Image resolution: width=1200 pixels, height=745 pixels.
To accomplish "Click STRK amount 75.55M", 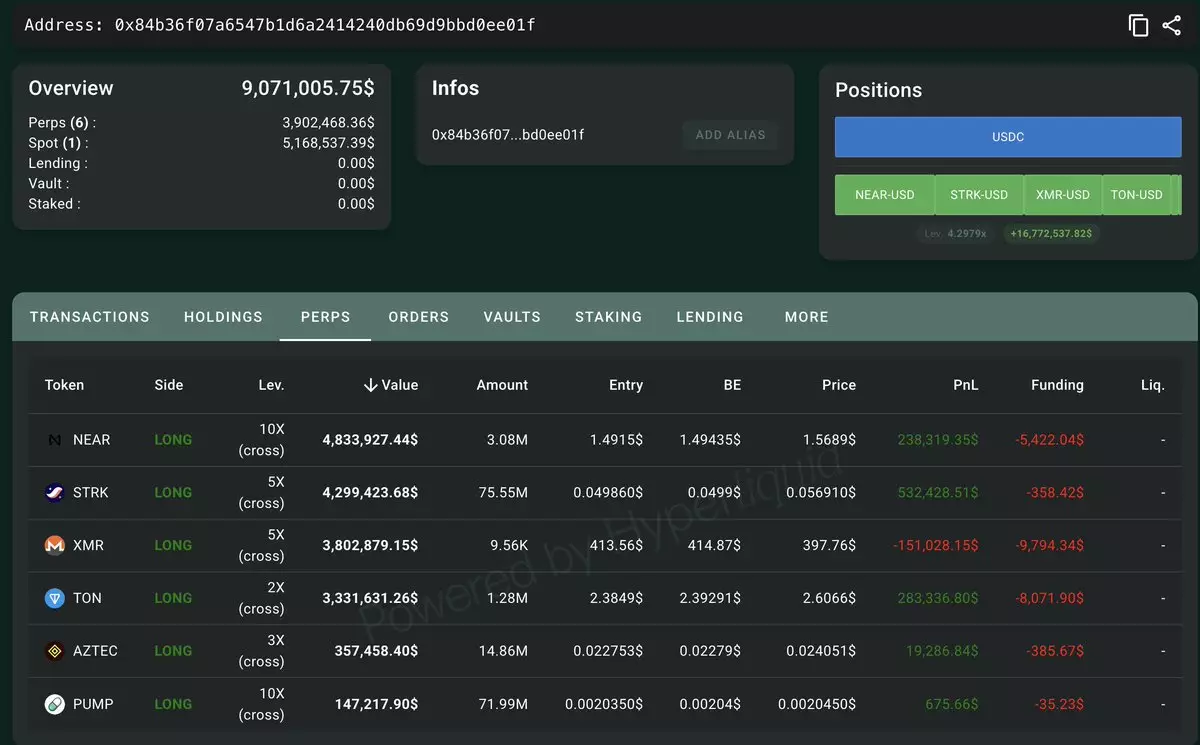I will 503,493.
